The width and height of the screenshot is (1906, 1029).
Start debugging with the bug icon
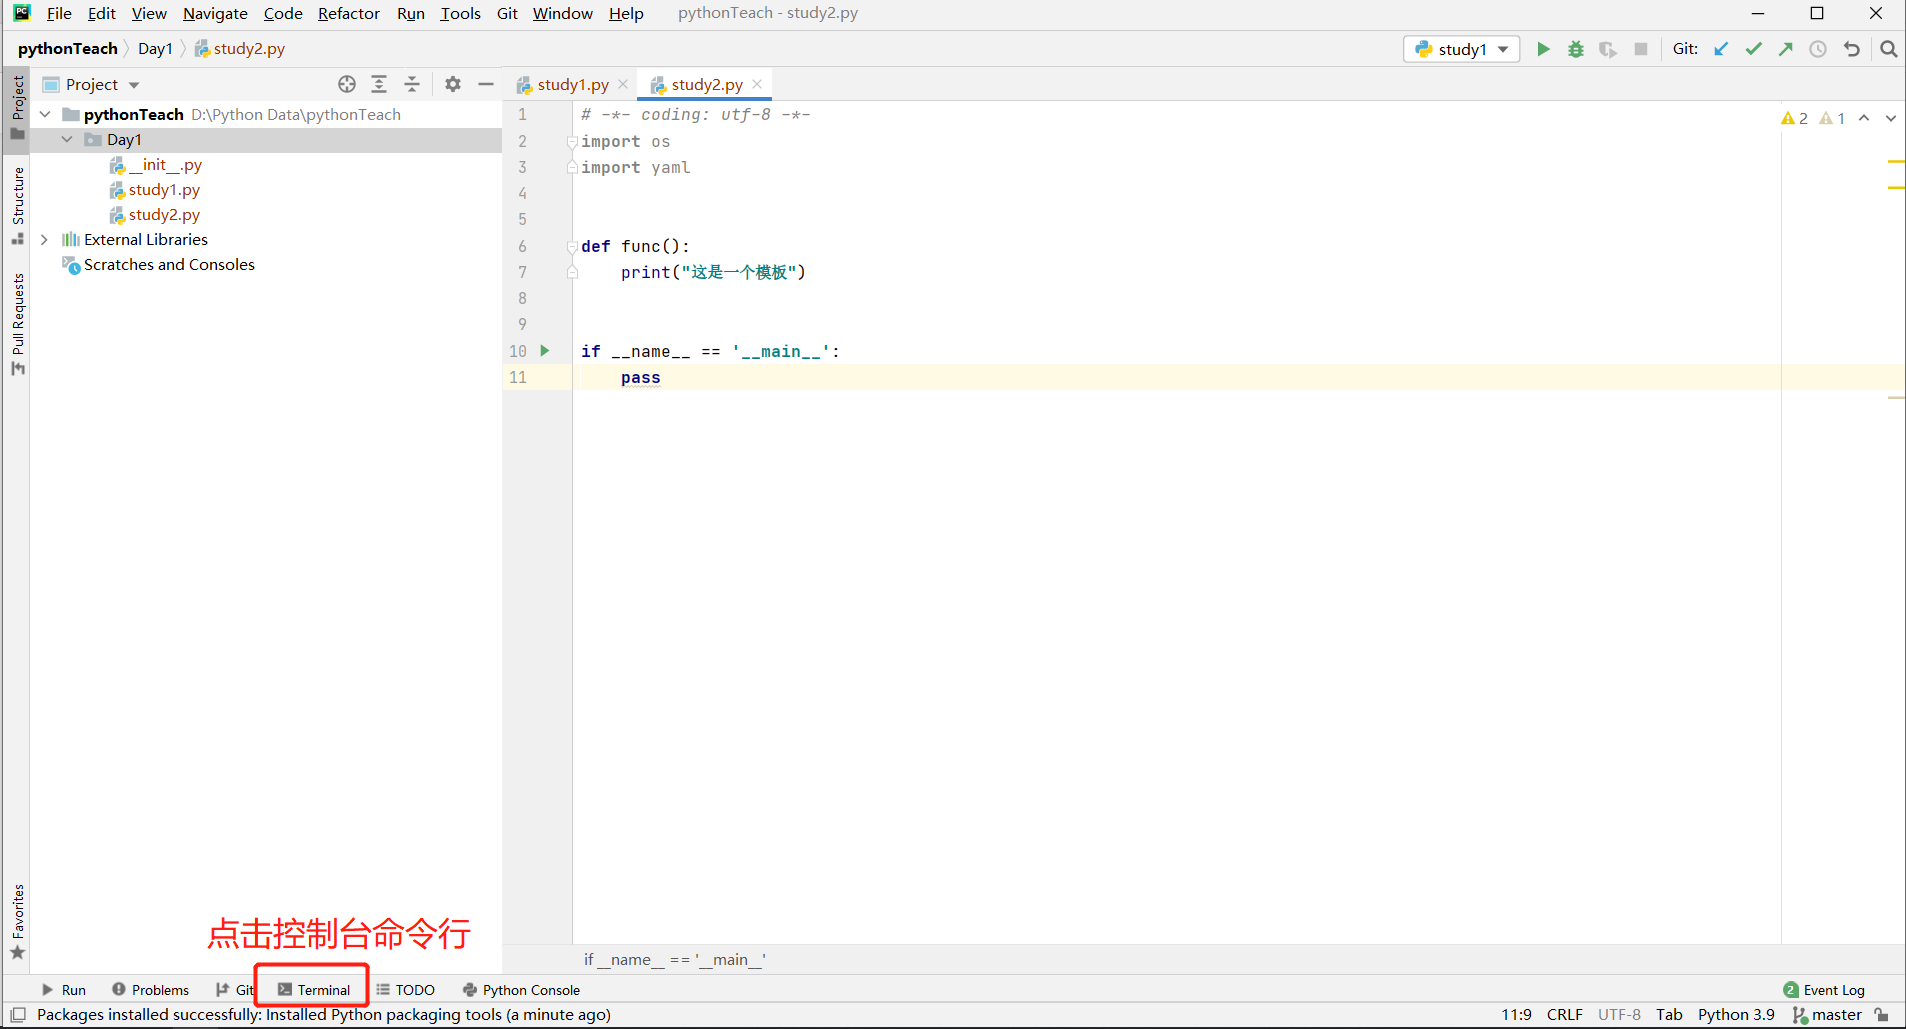pyautogui.click(x=1576, y=49)
